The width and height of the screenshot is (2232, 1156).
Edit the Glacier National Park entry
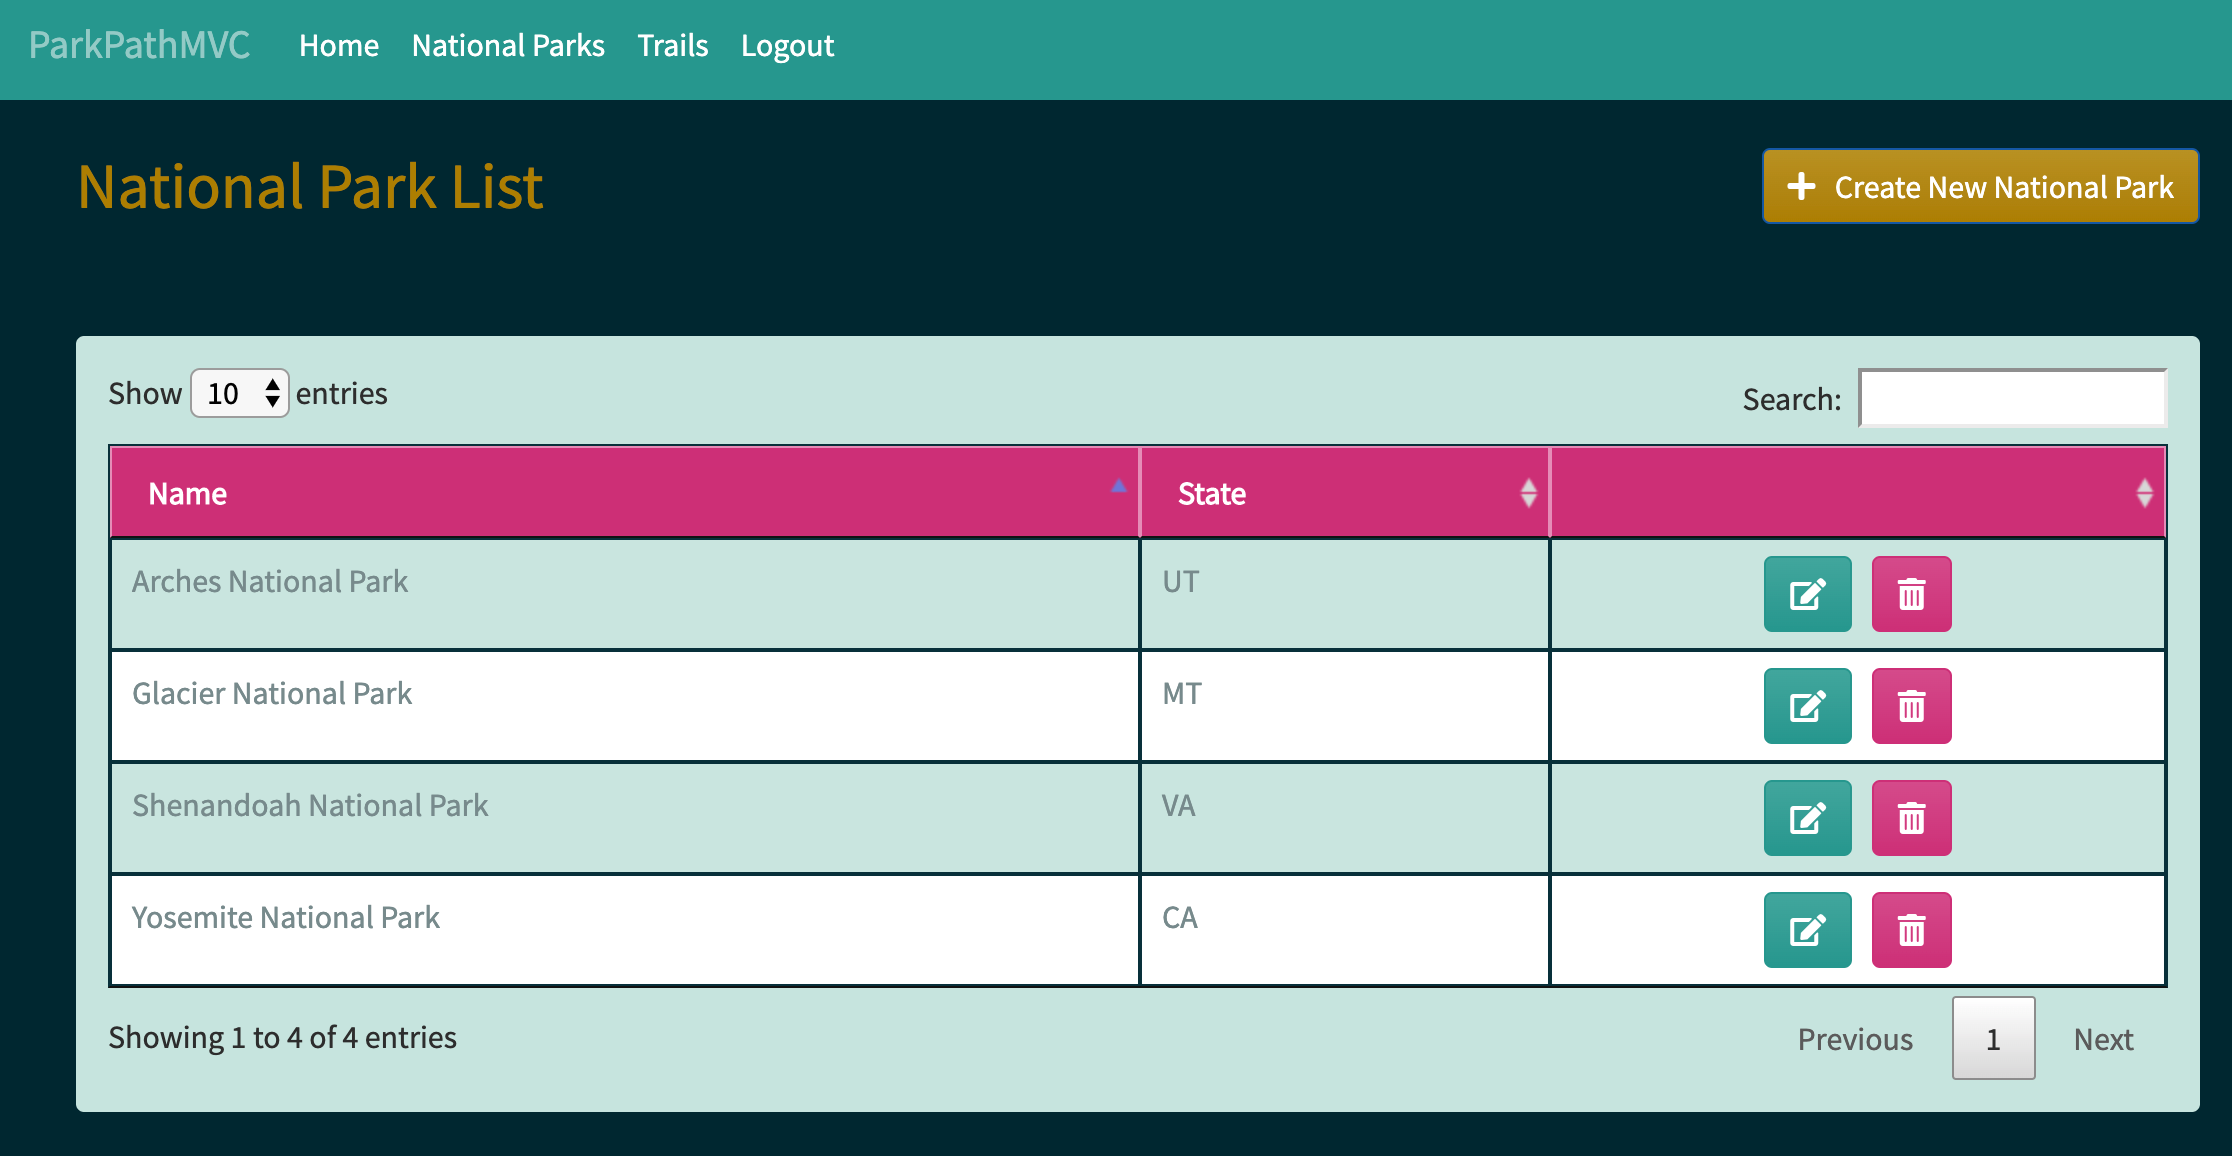point(1807,706)
